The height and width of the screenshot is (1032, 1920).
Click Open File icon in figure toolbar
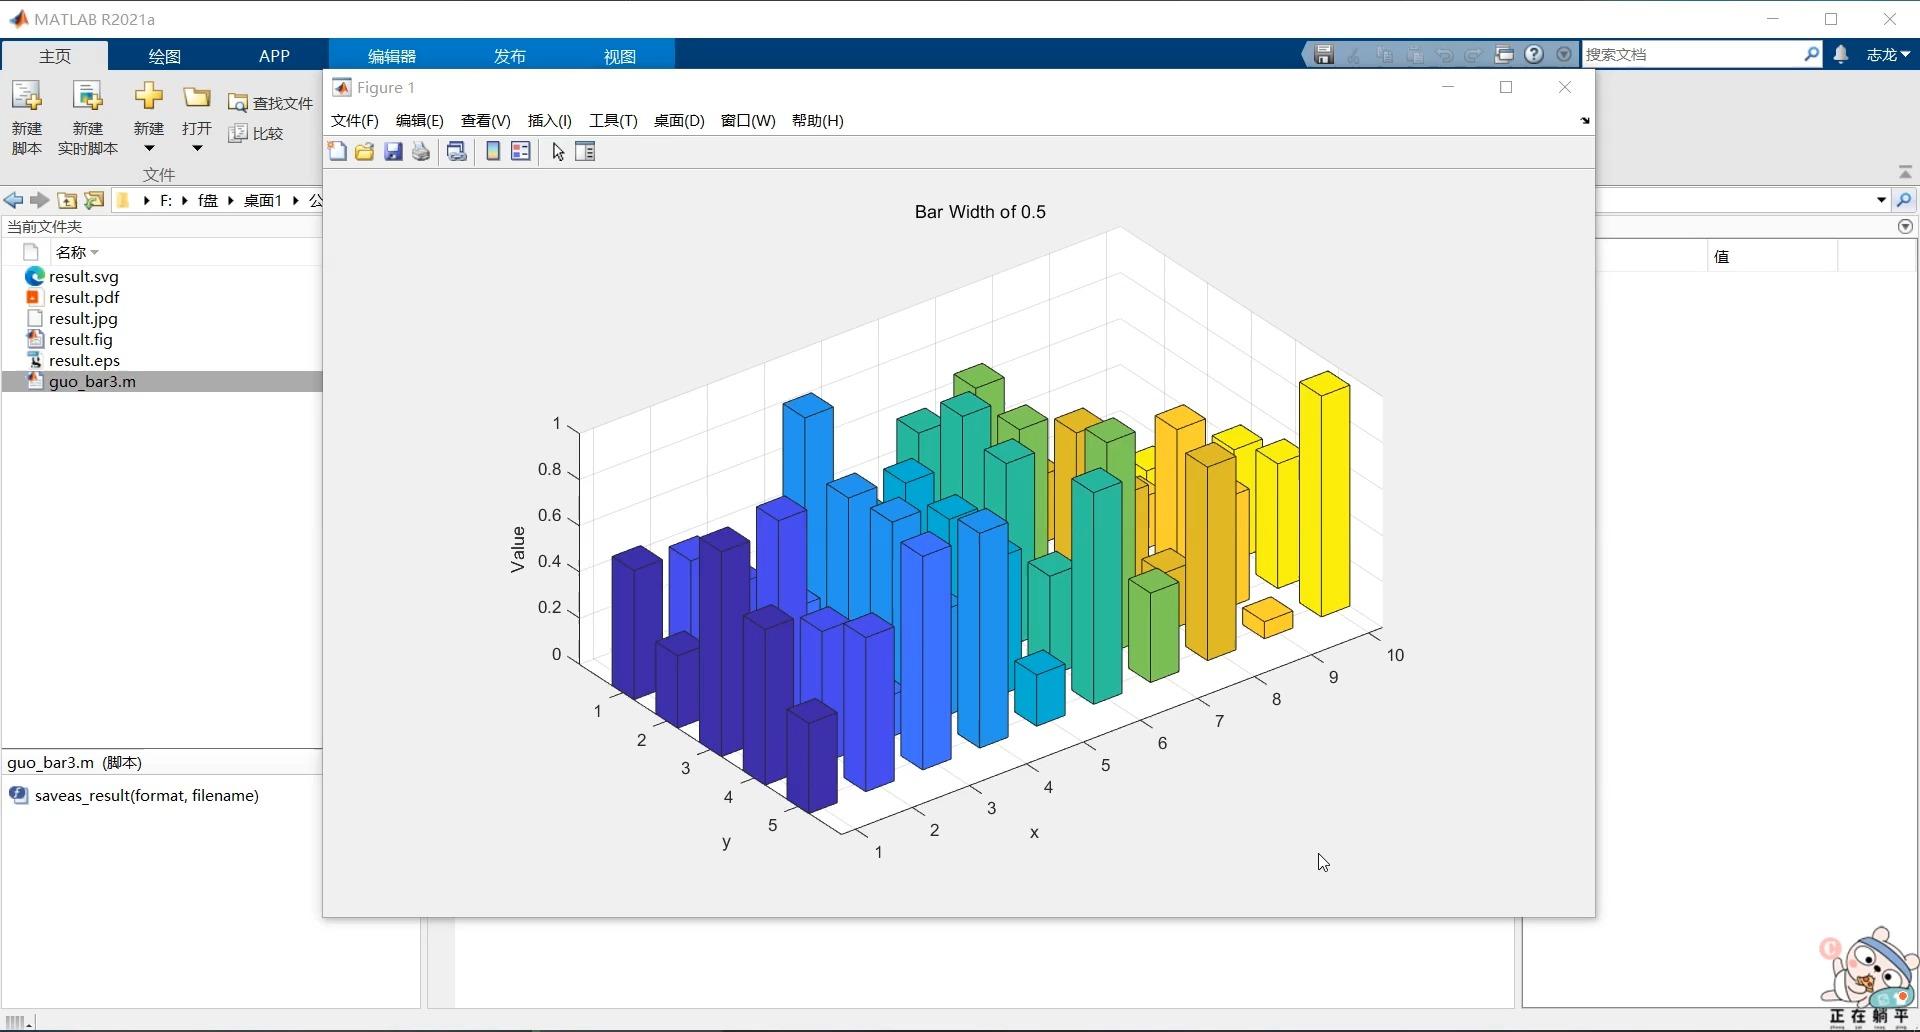point(364,151)
